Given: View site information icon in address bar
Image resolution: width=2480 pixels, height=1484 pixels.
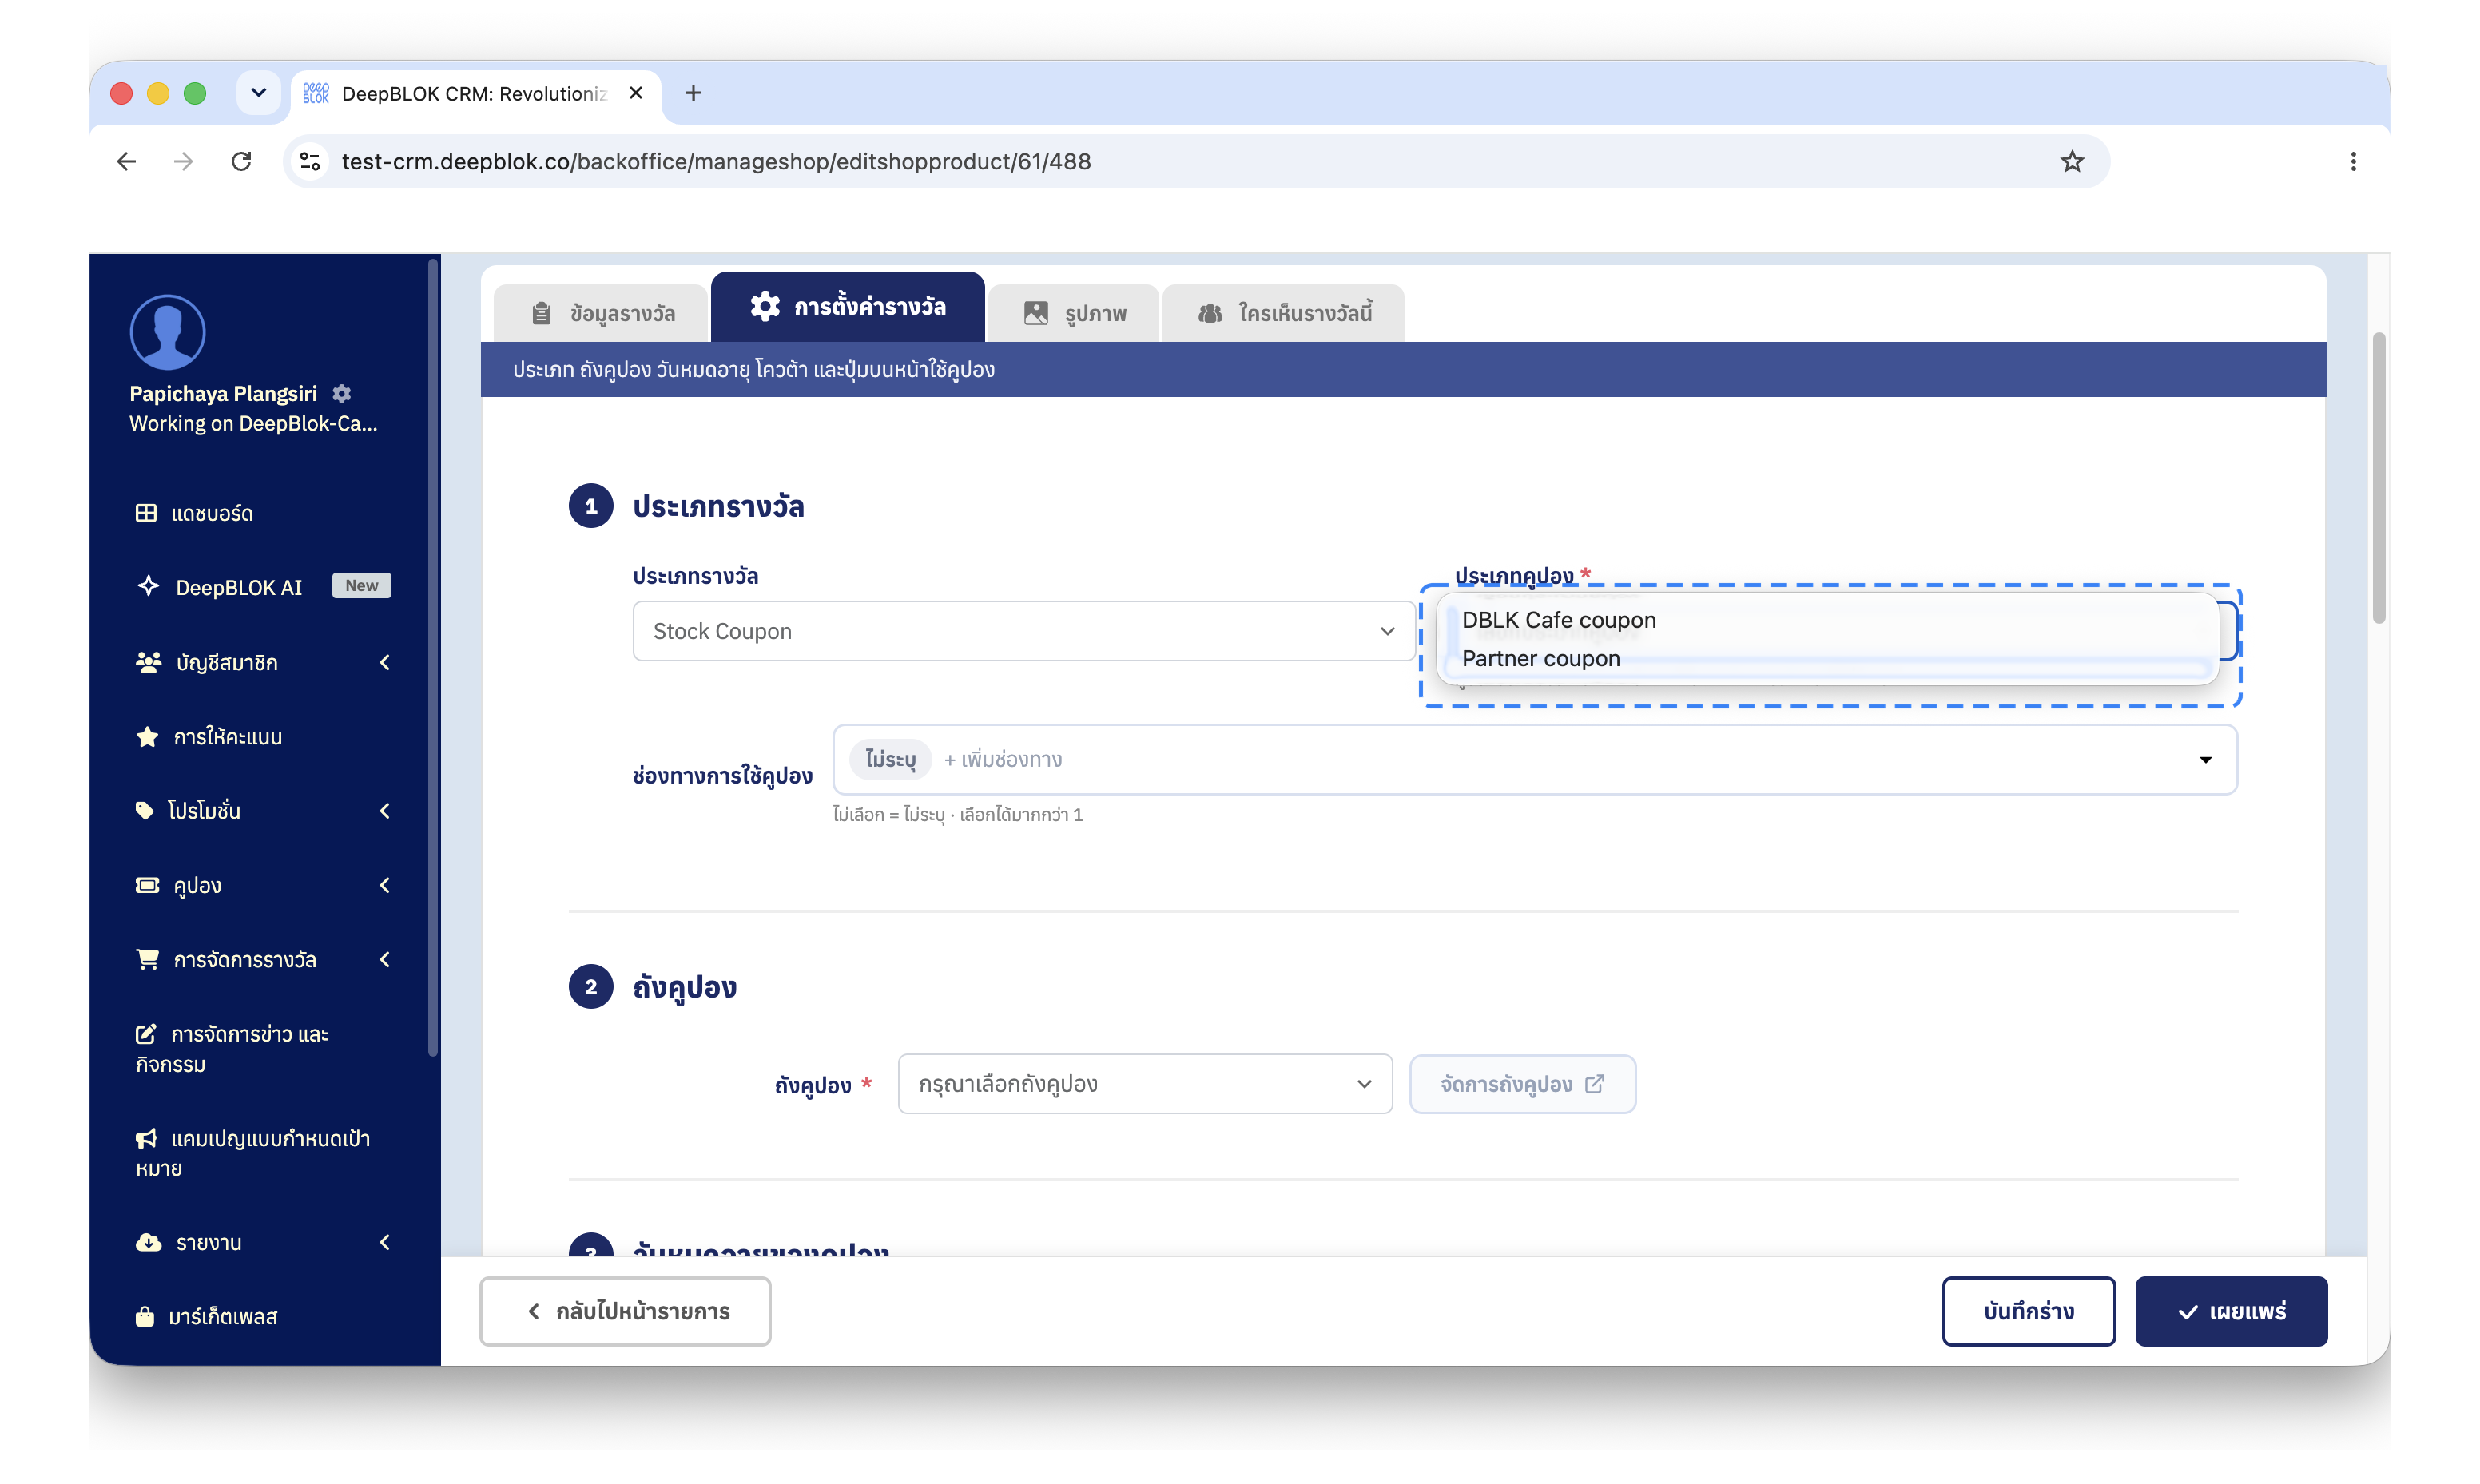Looking at the screenshot, I should pyautogui.click(x=310, y=161).
